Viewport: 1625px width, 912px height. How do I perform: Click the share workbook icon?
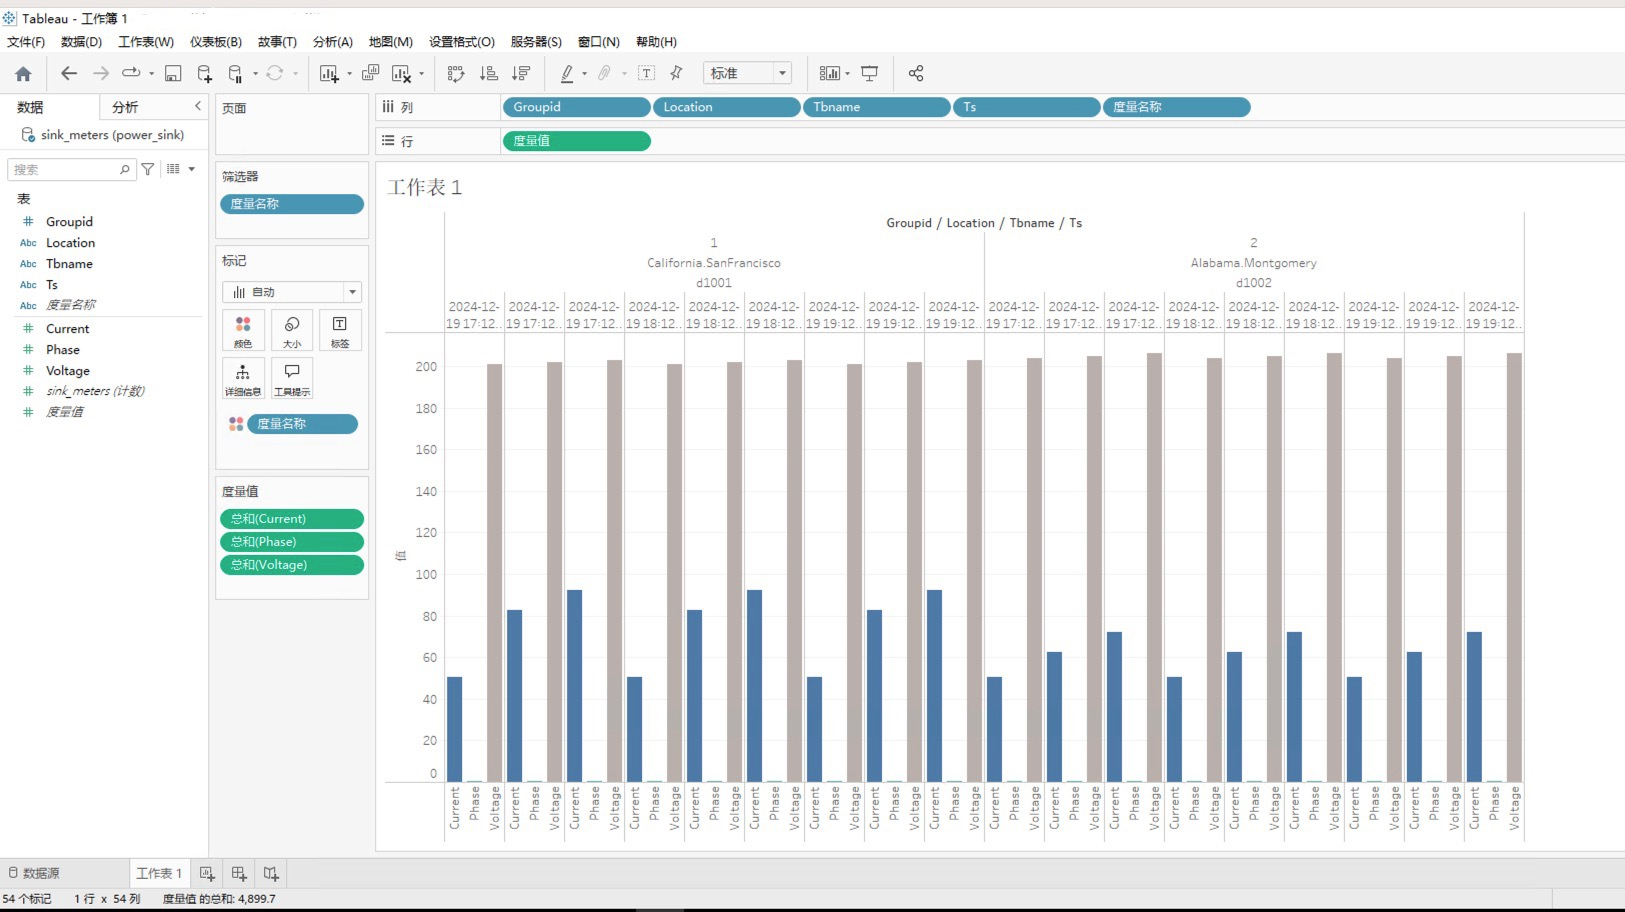click(x=915, y=74)
